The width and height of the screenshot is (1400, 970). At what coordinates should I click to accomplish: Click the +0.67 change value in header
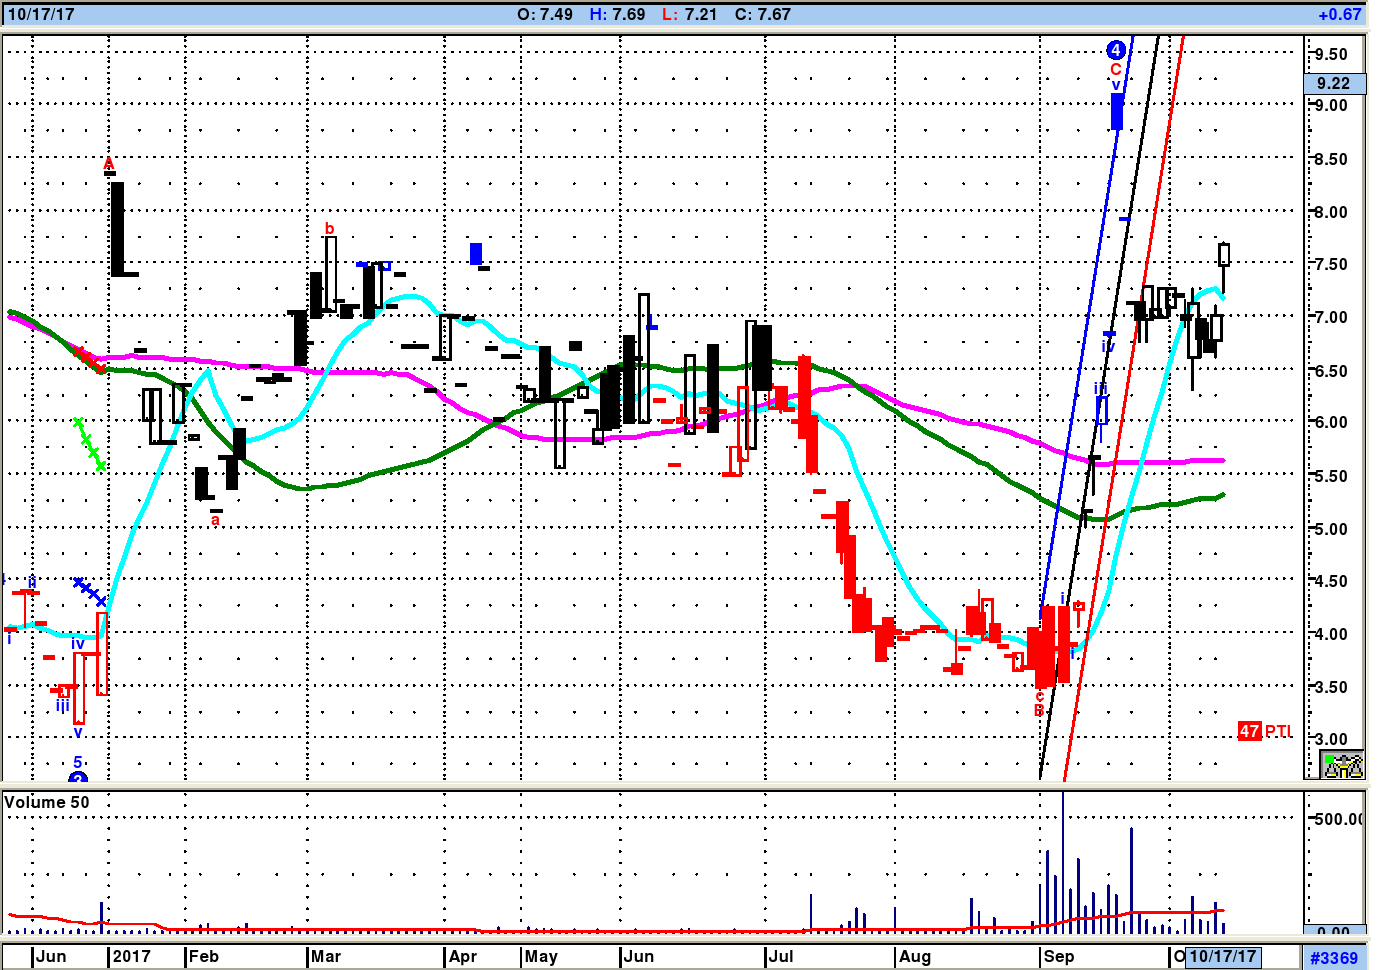tap(1339, 14)
